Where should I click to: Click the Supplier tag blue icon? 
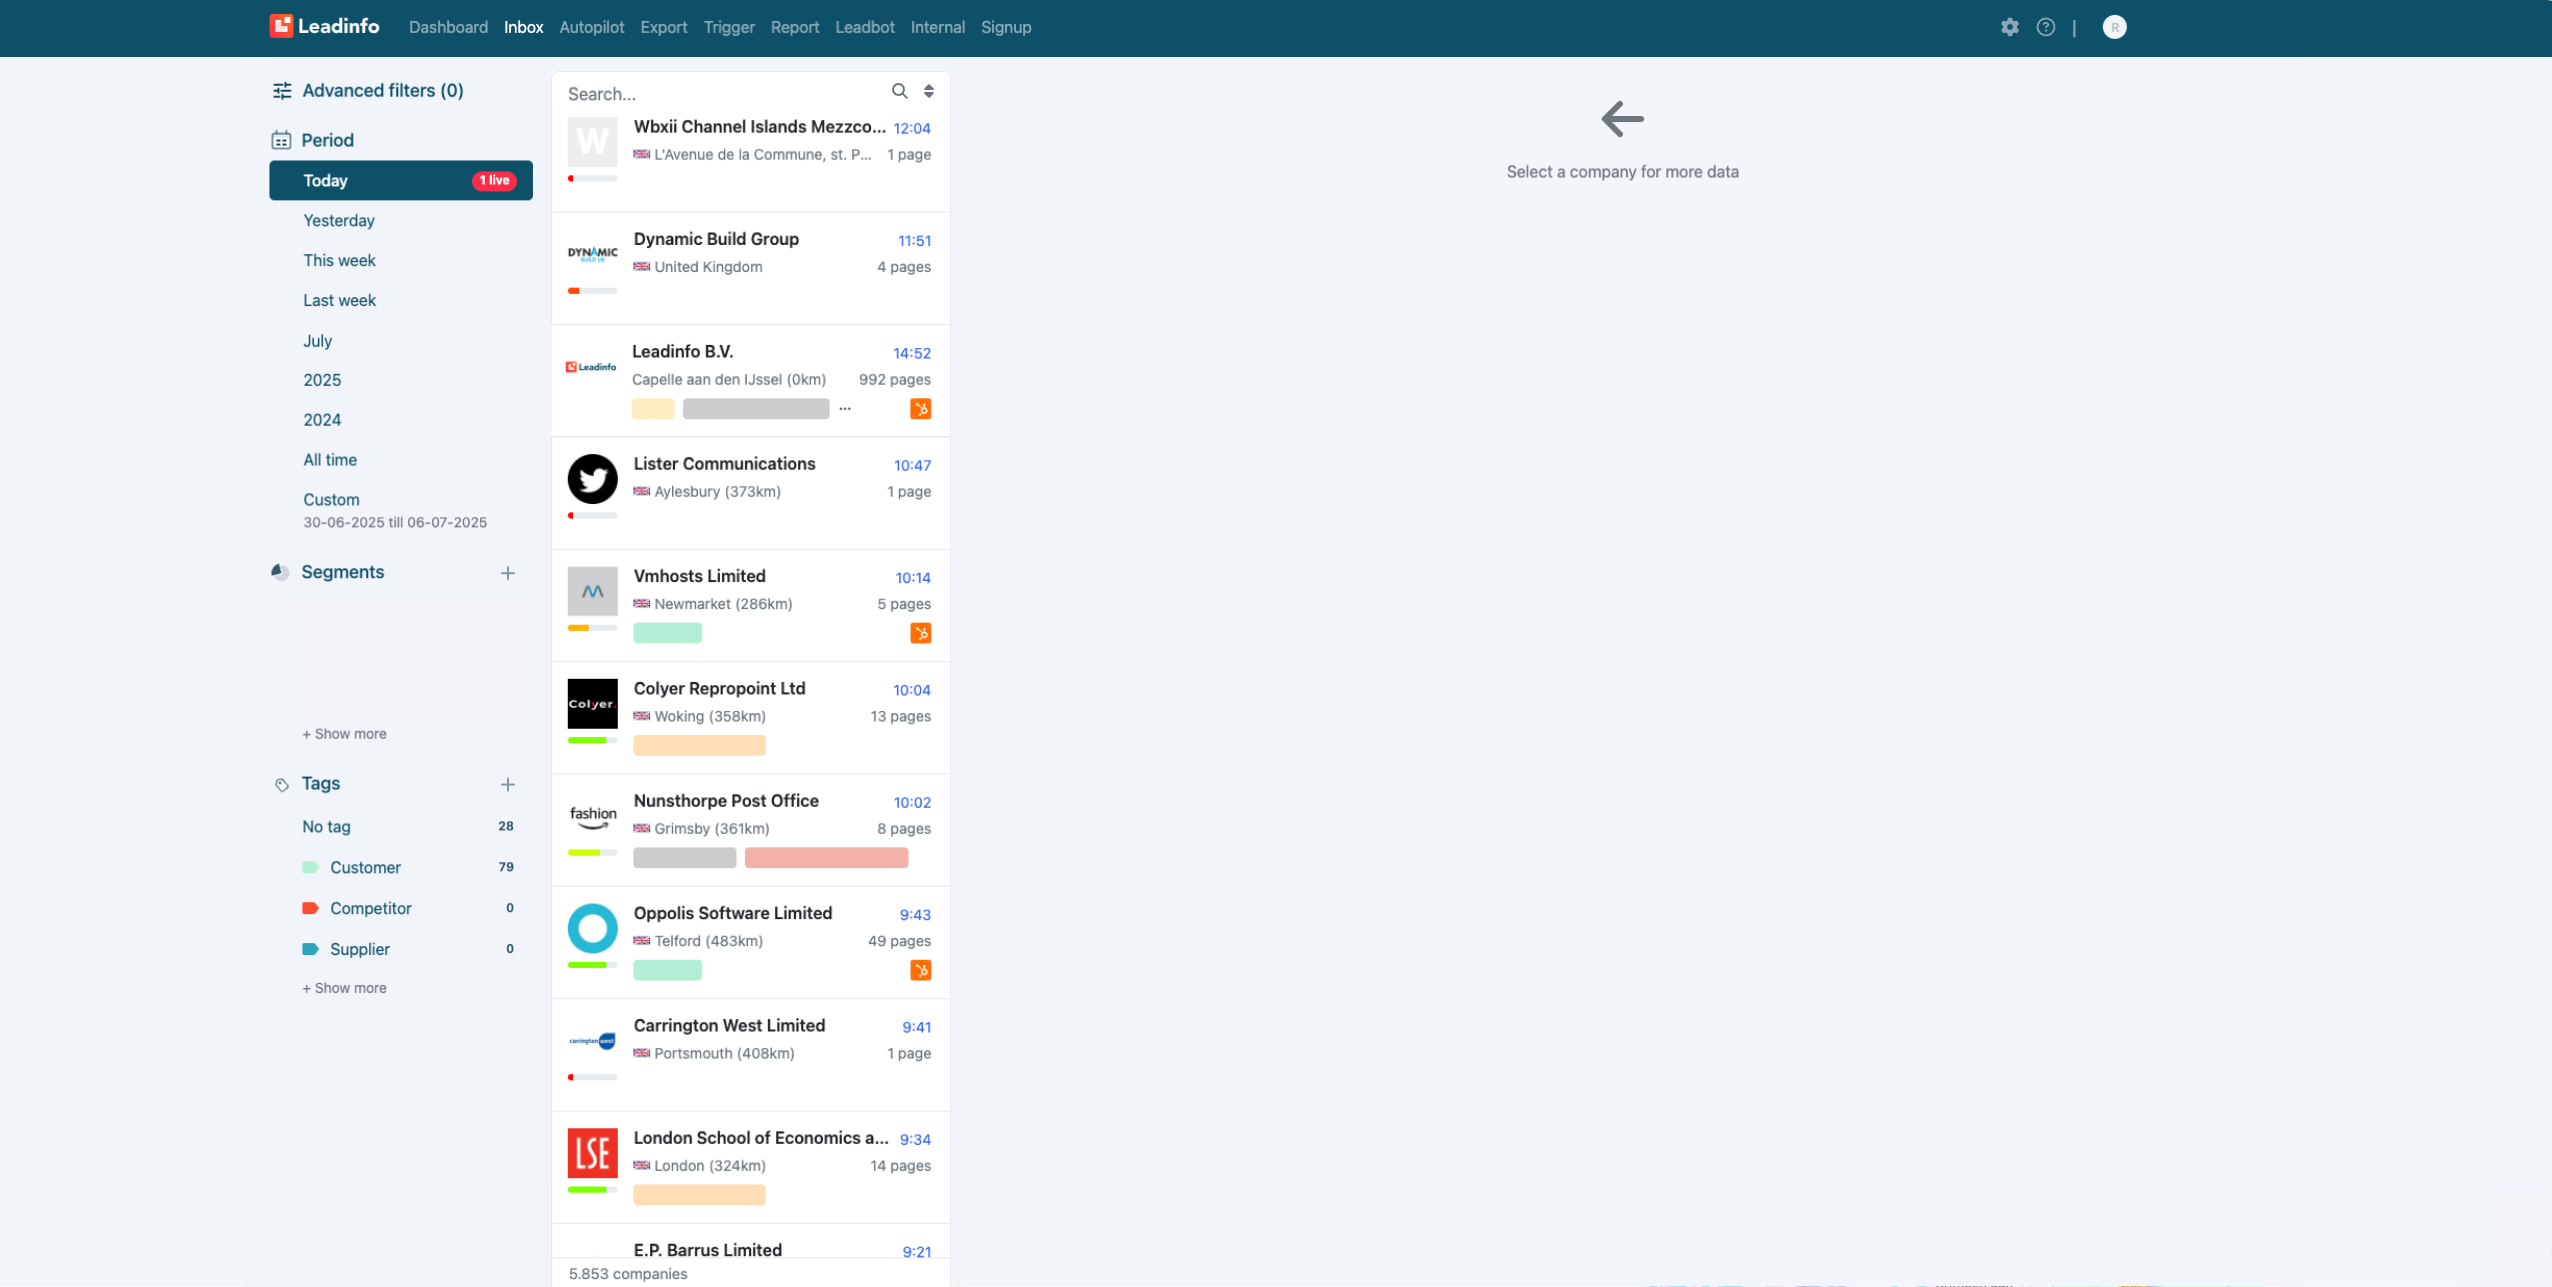click(x=310, y=949)
